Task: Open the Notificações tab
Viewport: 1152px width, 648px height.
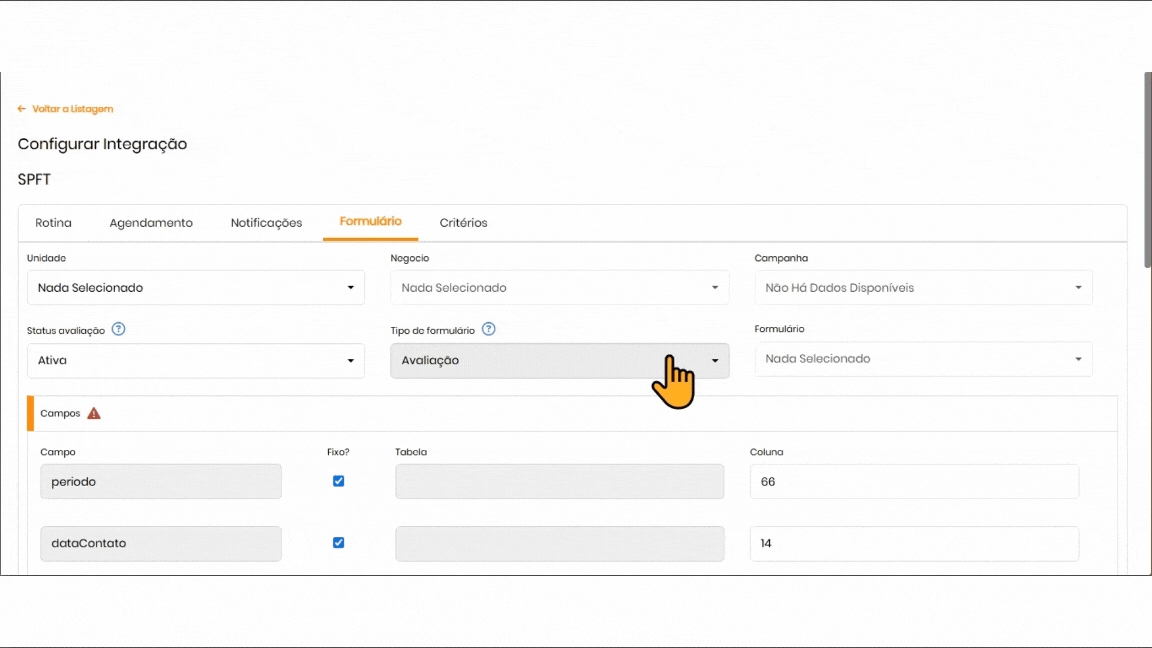Action: click(266, 223)
